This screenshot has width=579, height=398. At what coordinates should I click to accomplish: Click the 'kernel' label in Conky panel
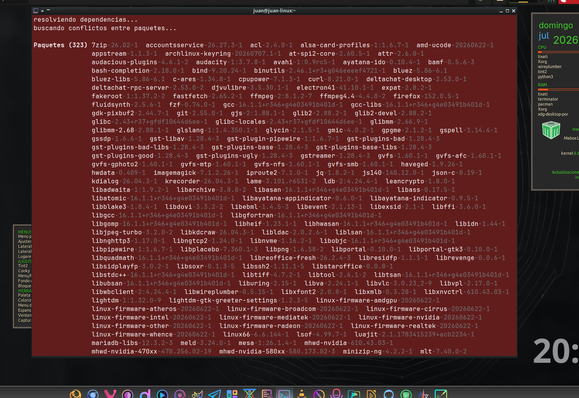coord(566,153)
